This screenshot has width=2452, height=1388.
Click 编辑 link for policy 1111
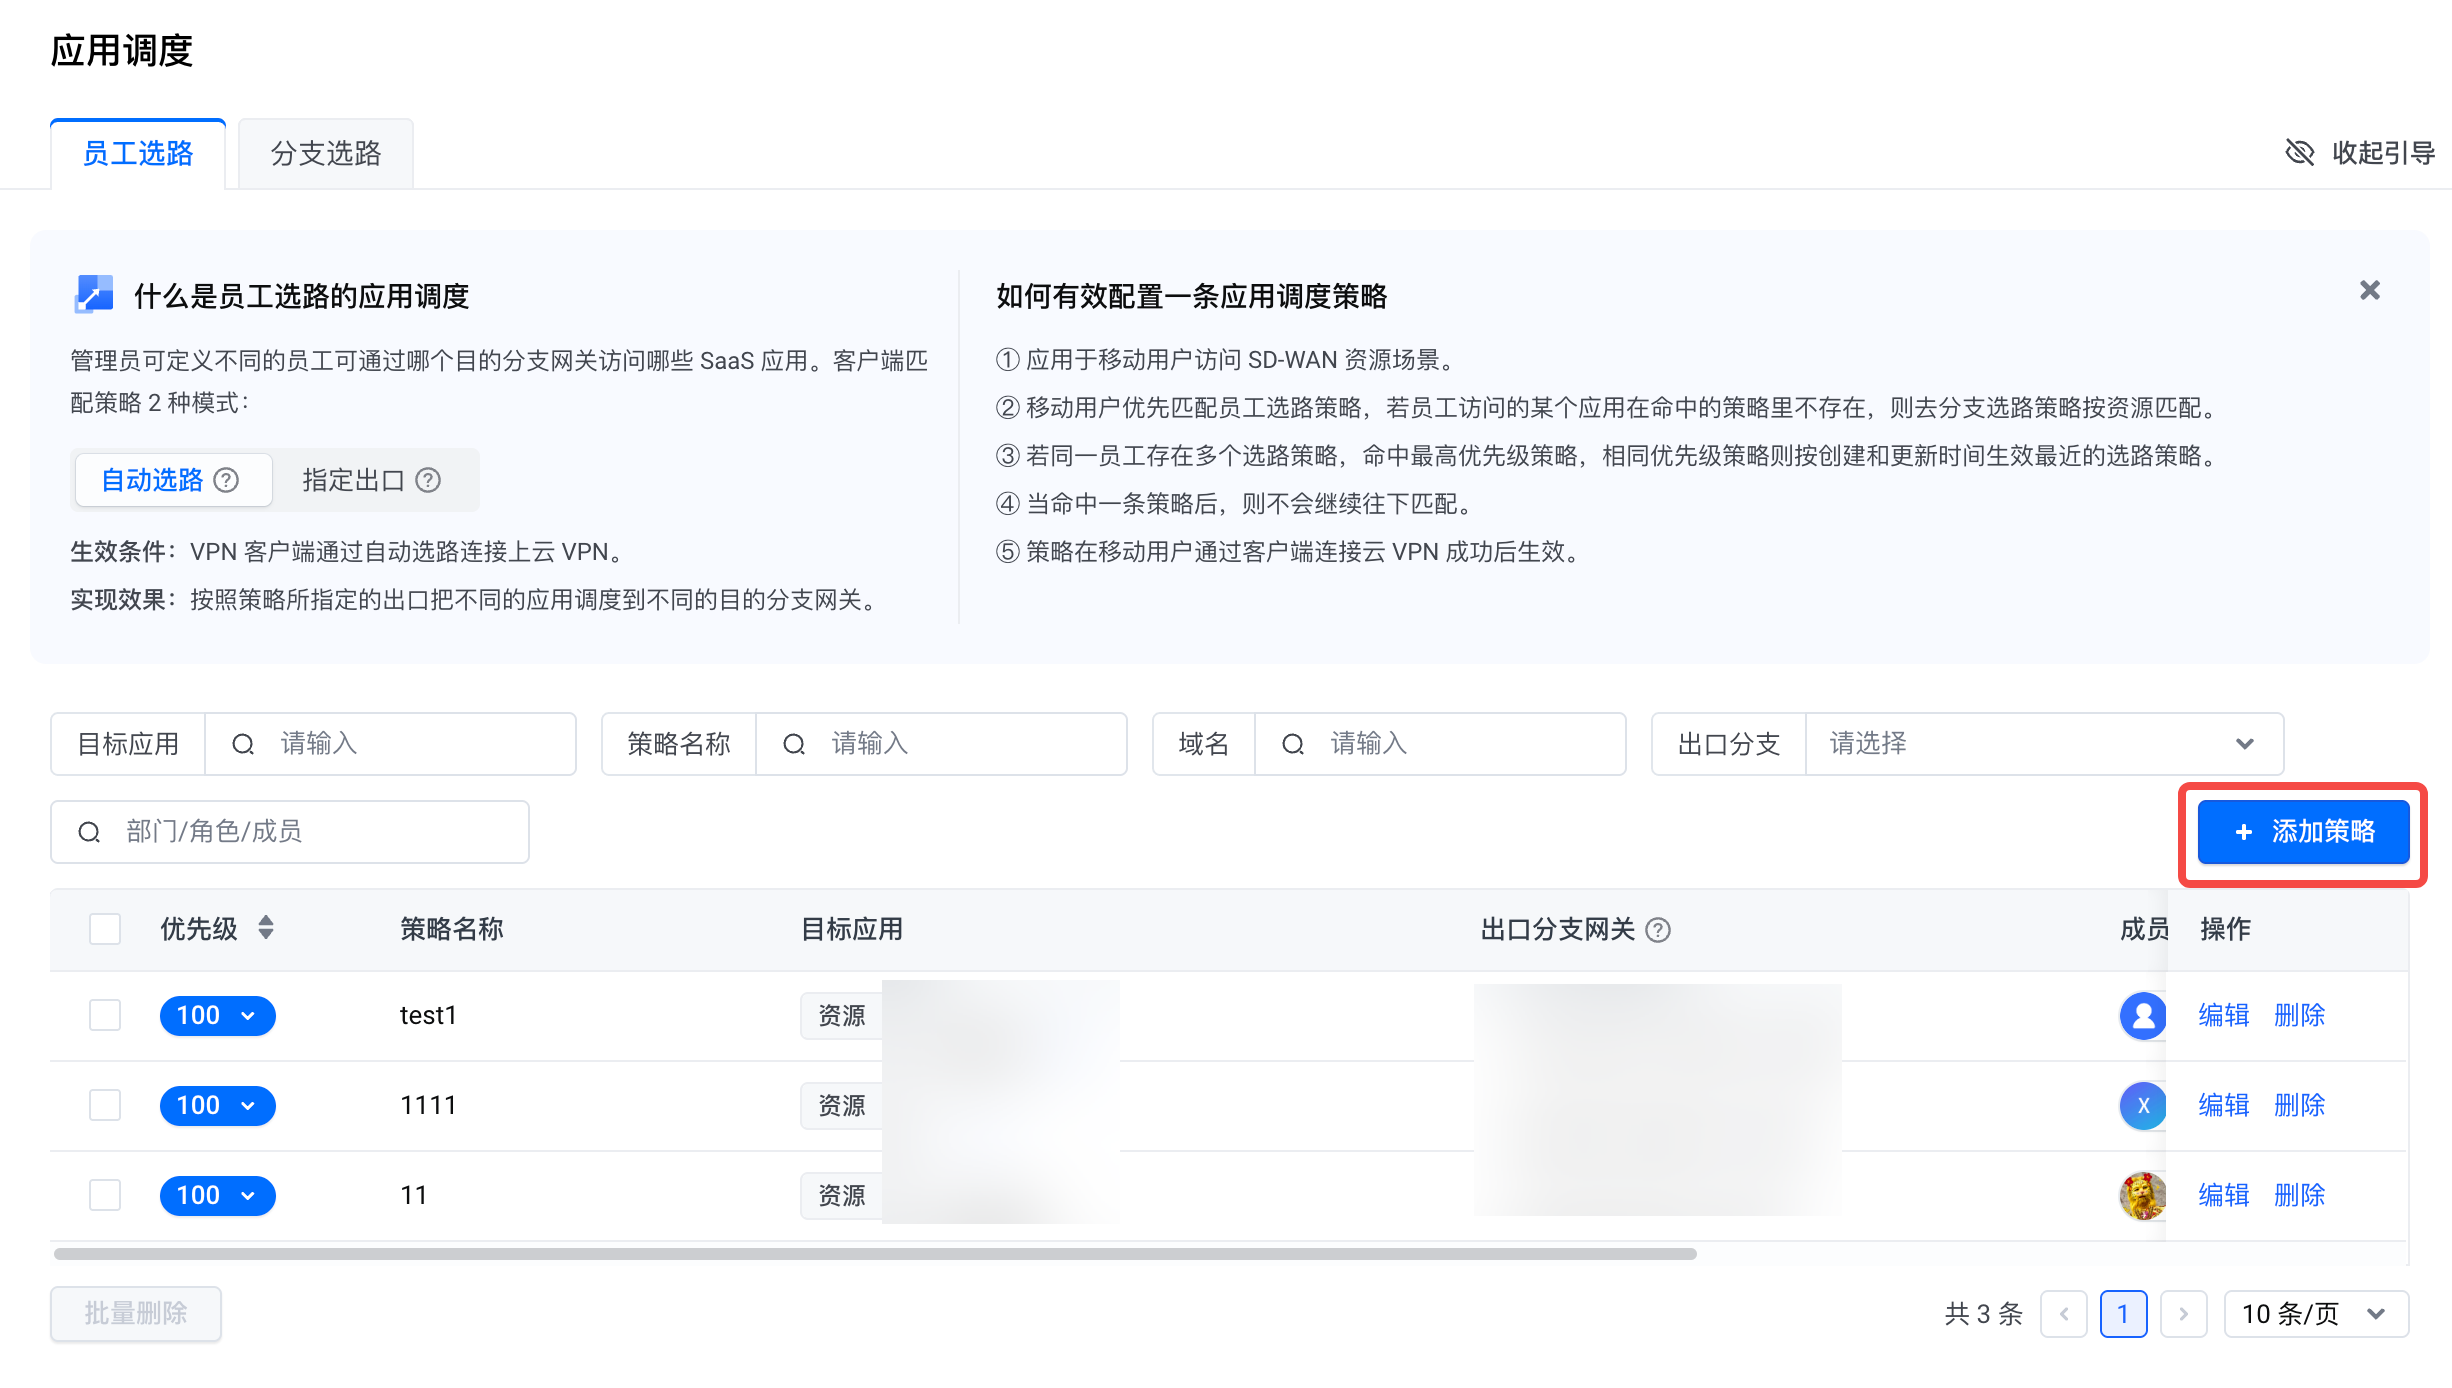coord(2223,1105)
